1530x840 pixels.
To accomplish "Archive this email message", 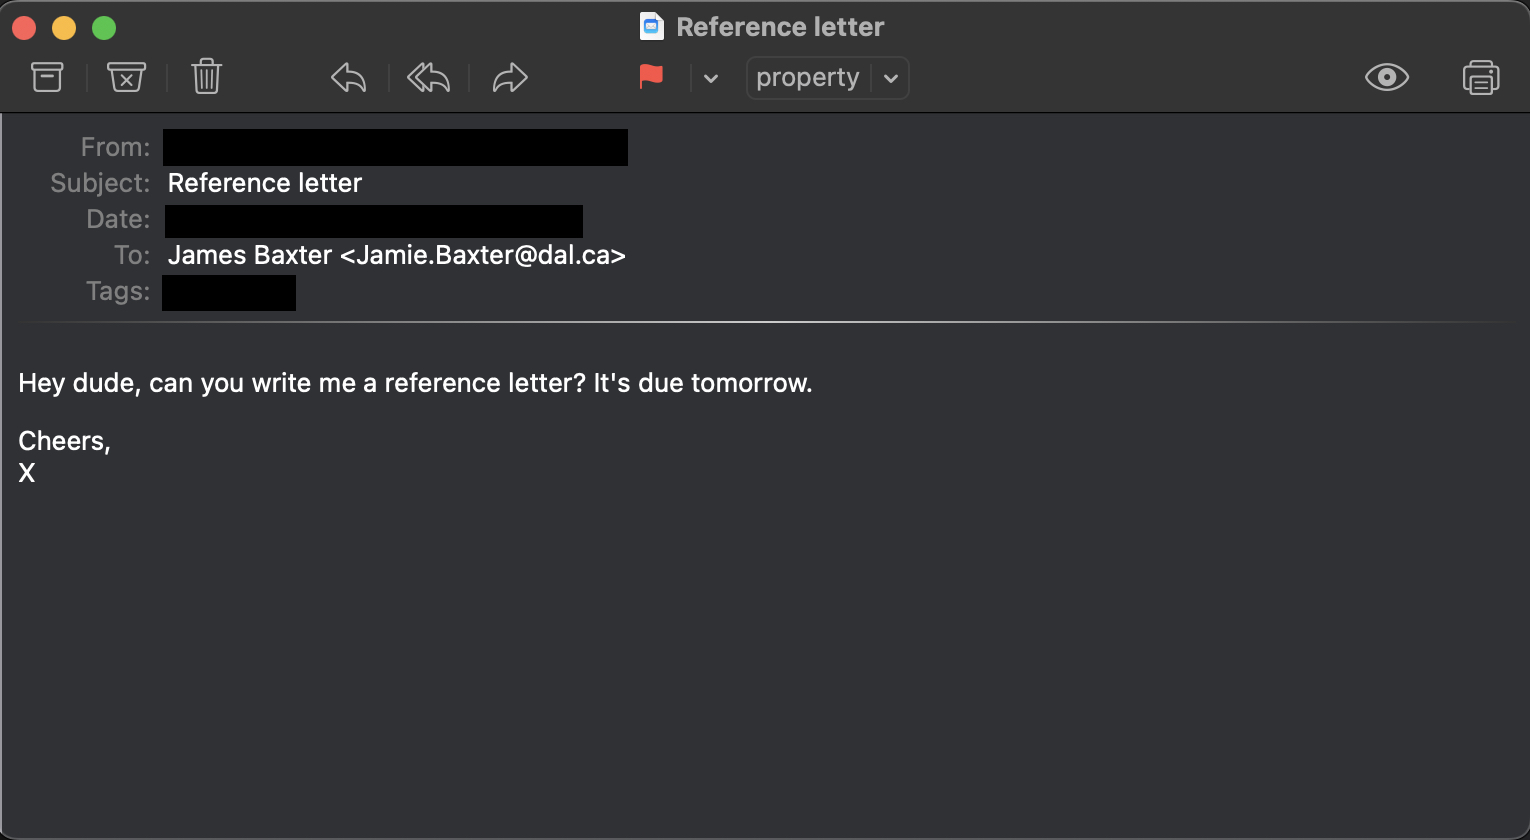I will point(47,77).
